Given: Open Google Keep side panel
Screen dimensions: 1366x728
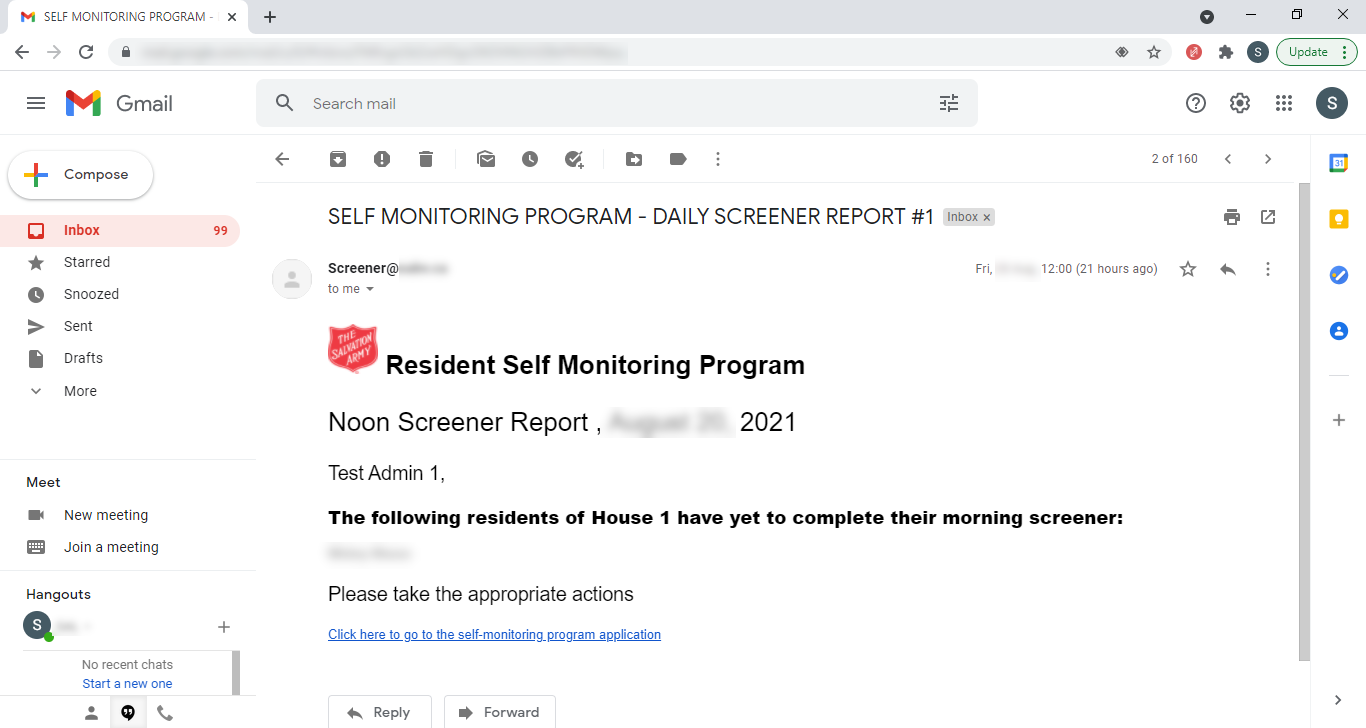Looking at the screenshot, I should click(1339, 219).
